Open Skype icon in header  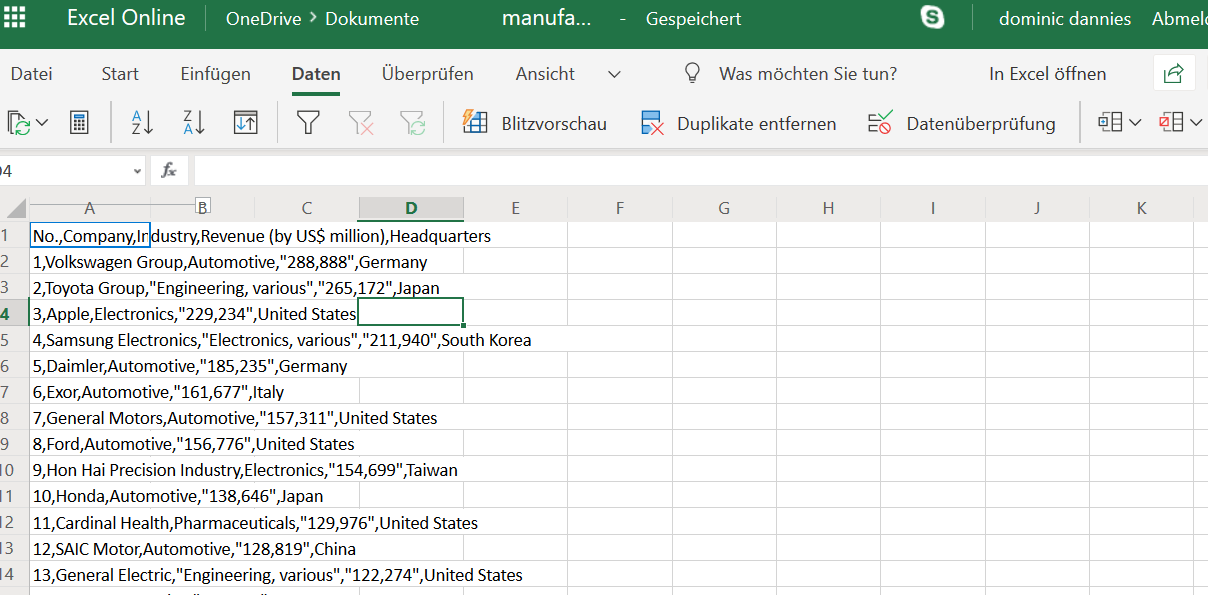(x=932, y=17)
